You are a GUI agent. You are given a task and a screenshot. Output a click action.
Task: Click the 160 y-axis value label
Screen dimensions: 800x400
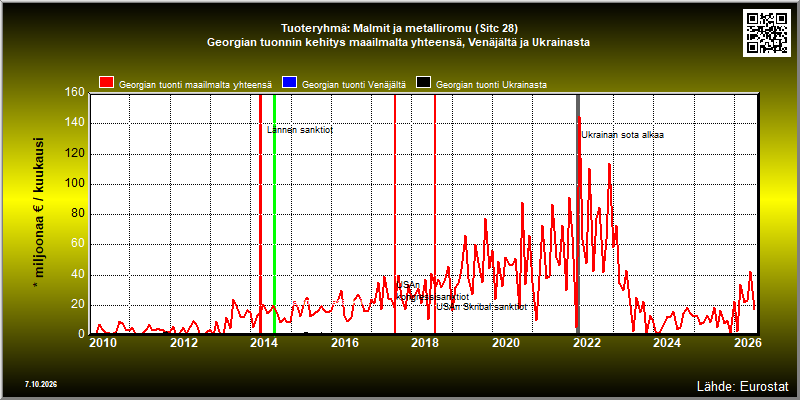74,92
